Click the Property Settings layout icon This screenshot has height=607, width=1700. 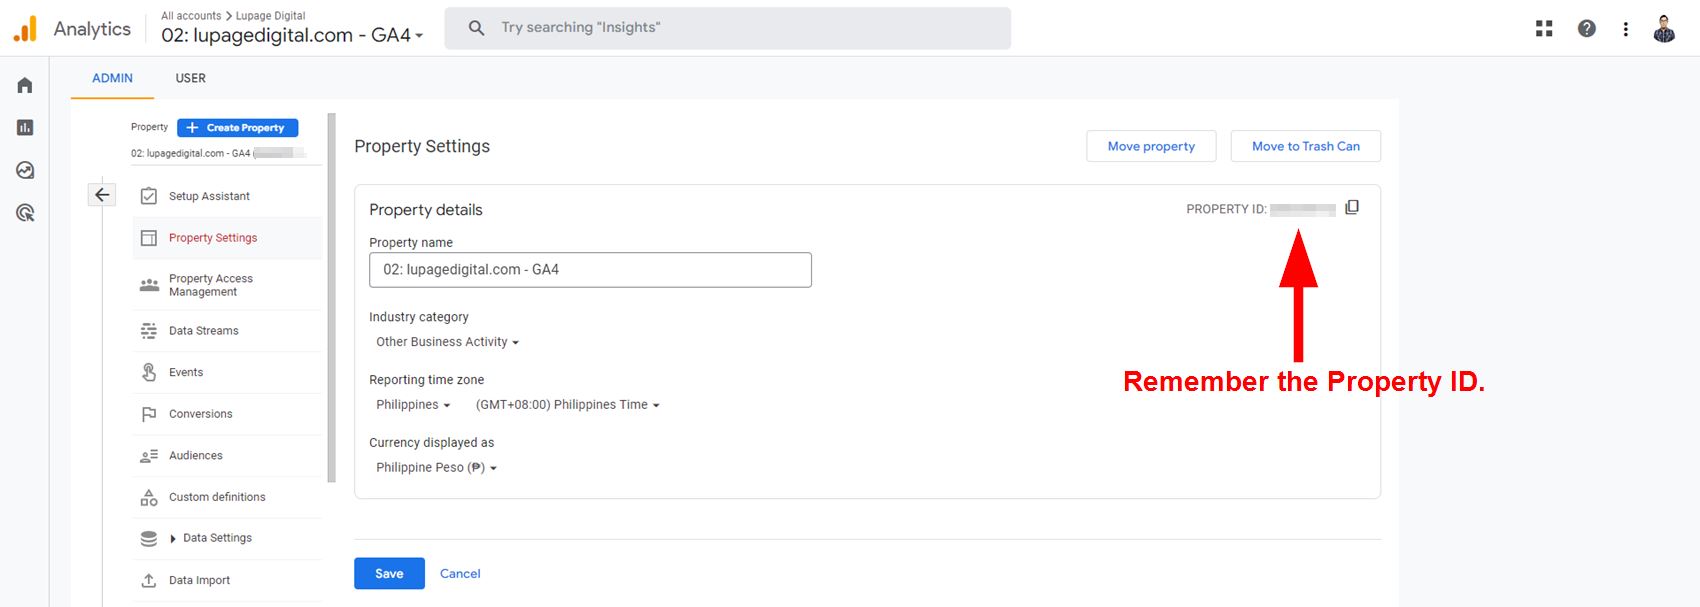[149, 238]
